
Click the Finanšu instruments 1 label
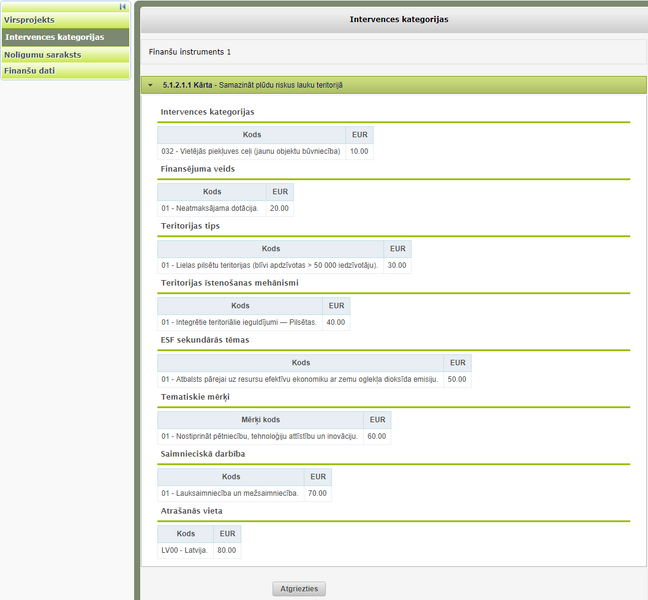(190, 52)
